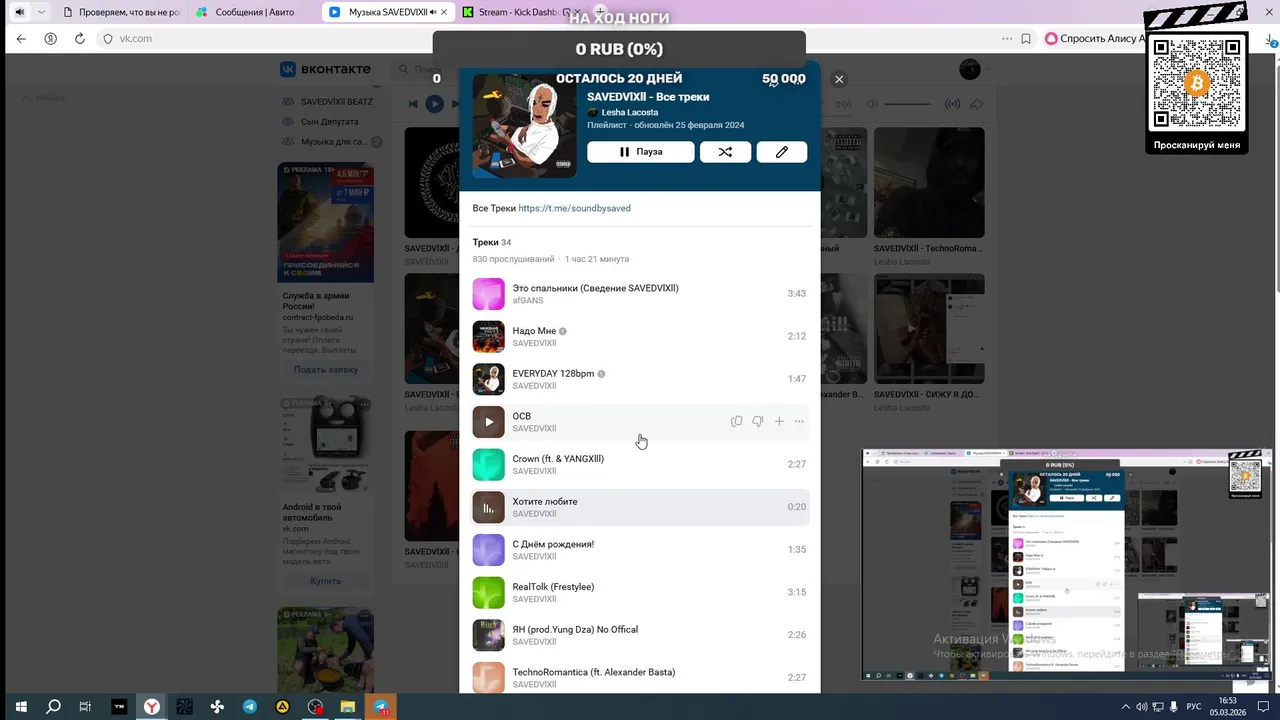Click Спросить Алису button
The width and height of the screenshot is (1280, 720).
1093,39
